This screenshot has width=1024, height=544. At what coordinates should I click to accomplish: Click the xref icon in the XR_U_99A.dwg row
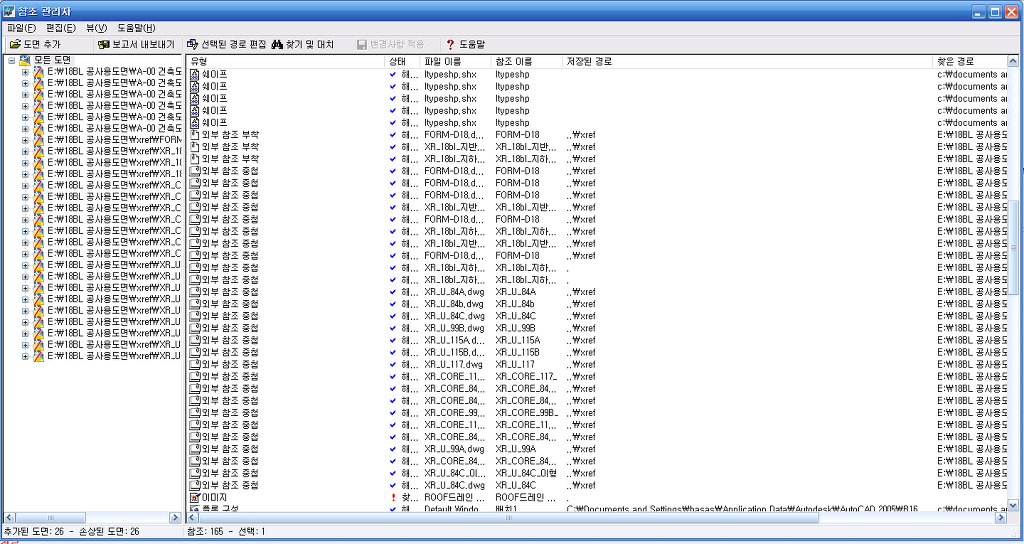195,449
